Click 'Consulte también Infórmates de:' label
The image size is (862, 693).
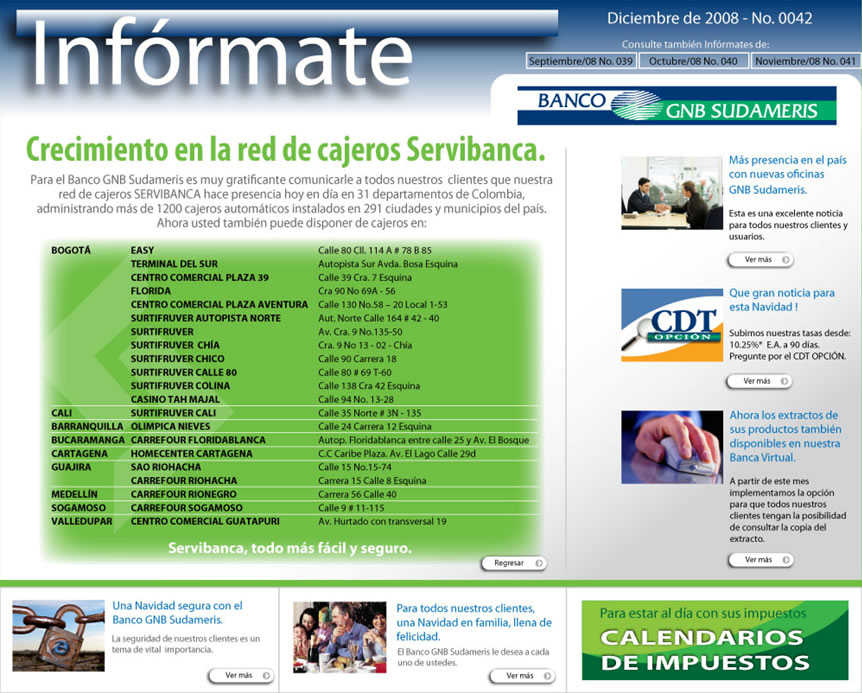(x=695, y=44)
